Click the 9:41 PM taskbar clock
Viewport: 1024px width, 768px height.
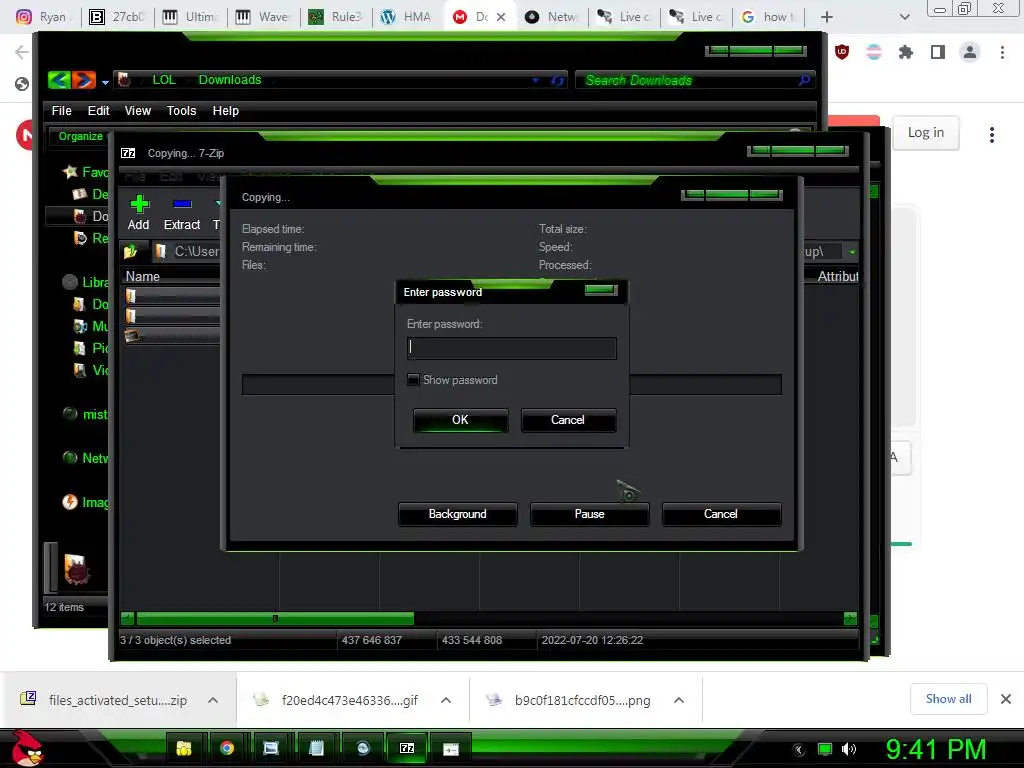pos(935,749)
